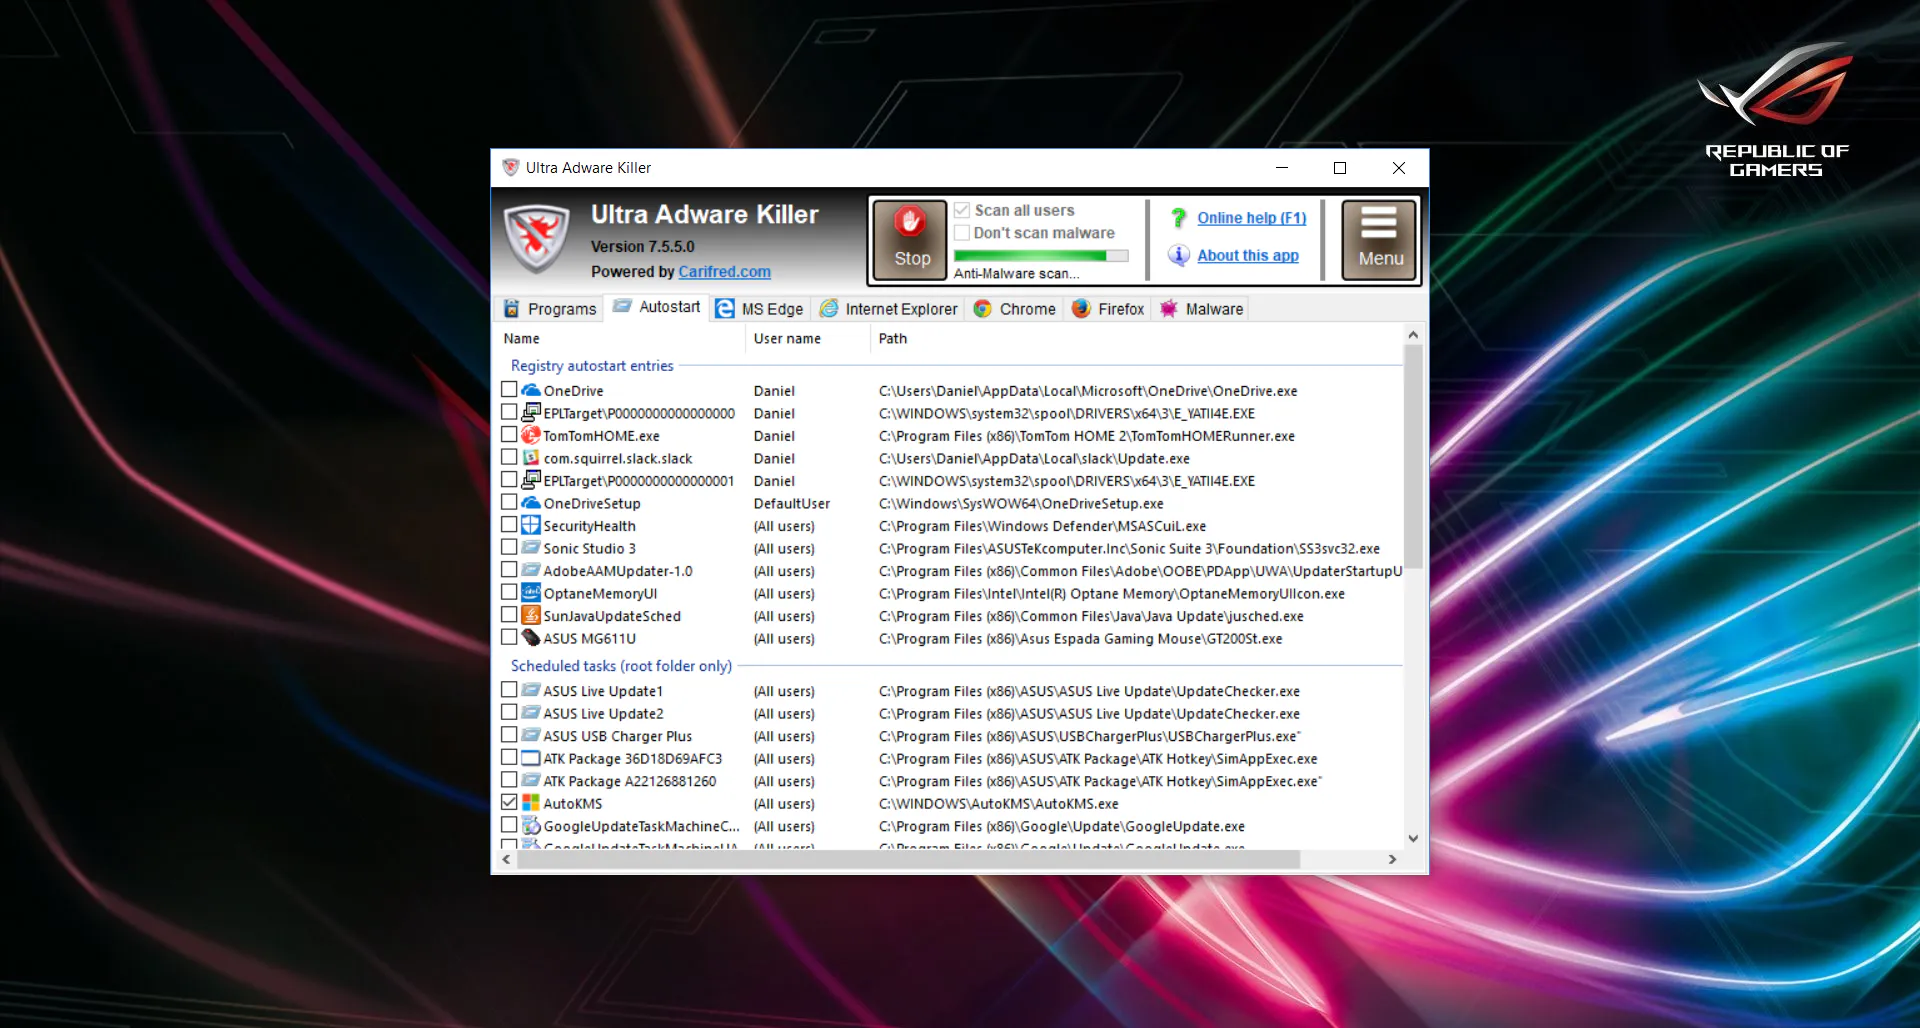Click the ATK Package 36D18D69AFC3 icon
1920x1028 pixels.
531,758
